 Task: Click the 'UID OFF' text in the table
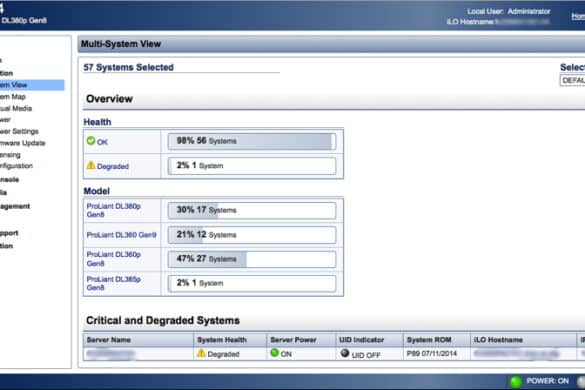pyautogui.click(x=366, y=355)
